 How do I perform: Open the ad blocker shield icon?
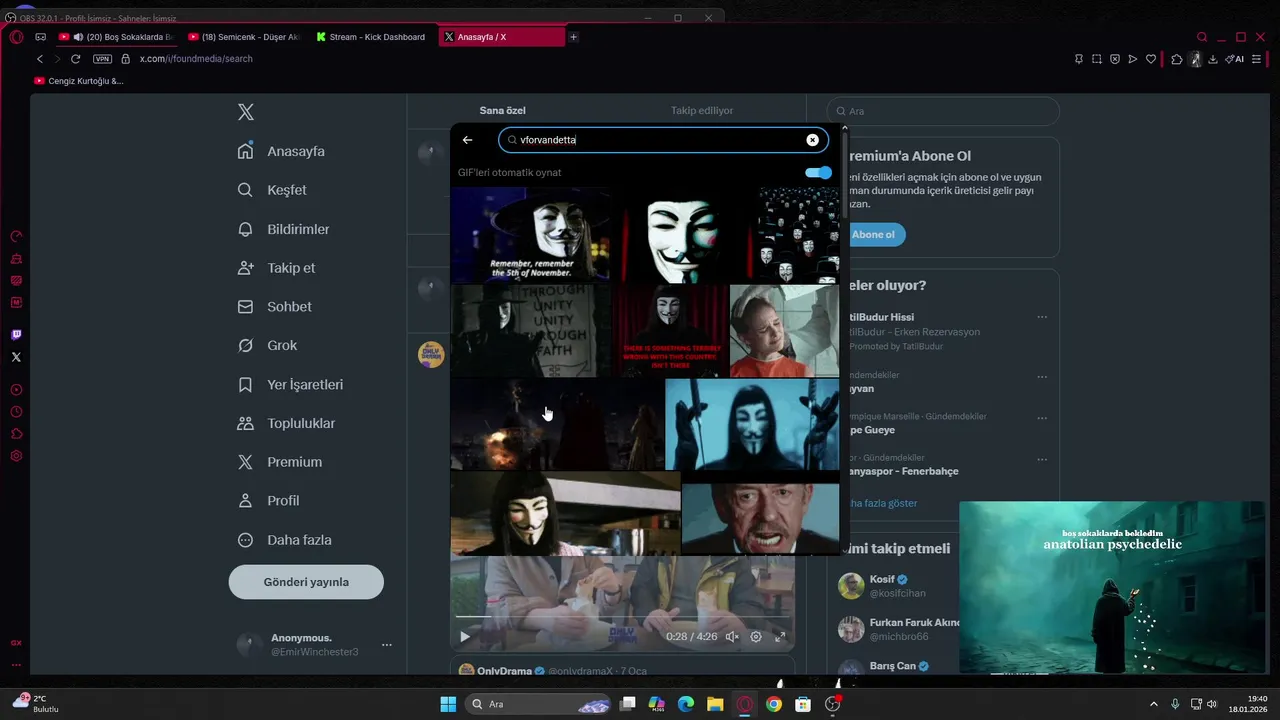[x=1114, y=59]
